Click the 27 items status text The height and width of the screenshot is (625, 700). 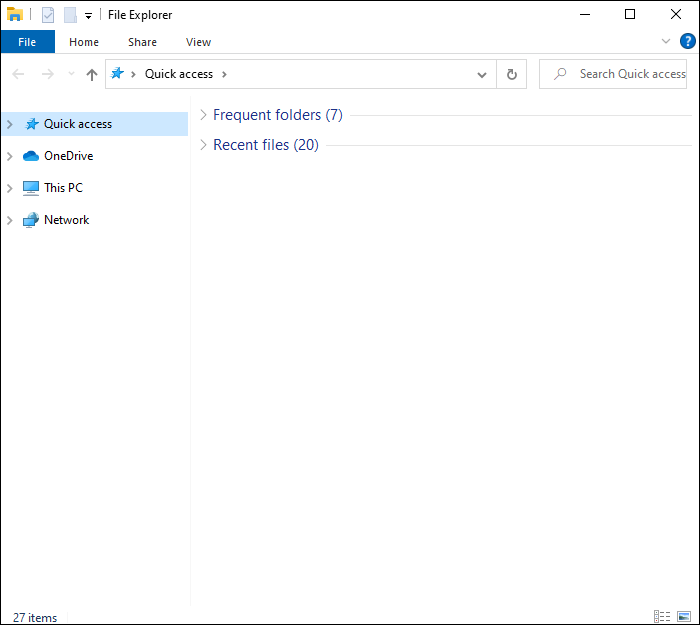tap(35, 618)
